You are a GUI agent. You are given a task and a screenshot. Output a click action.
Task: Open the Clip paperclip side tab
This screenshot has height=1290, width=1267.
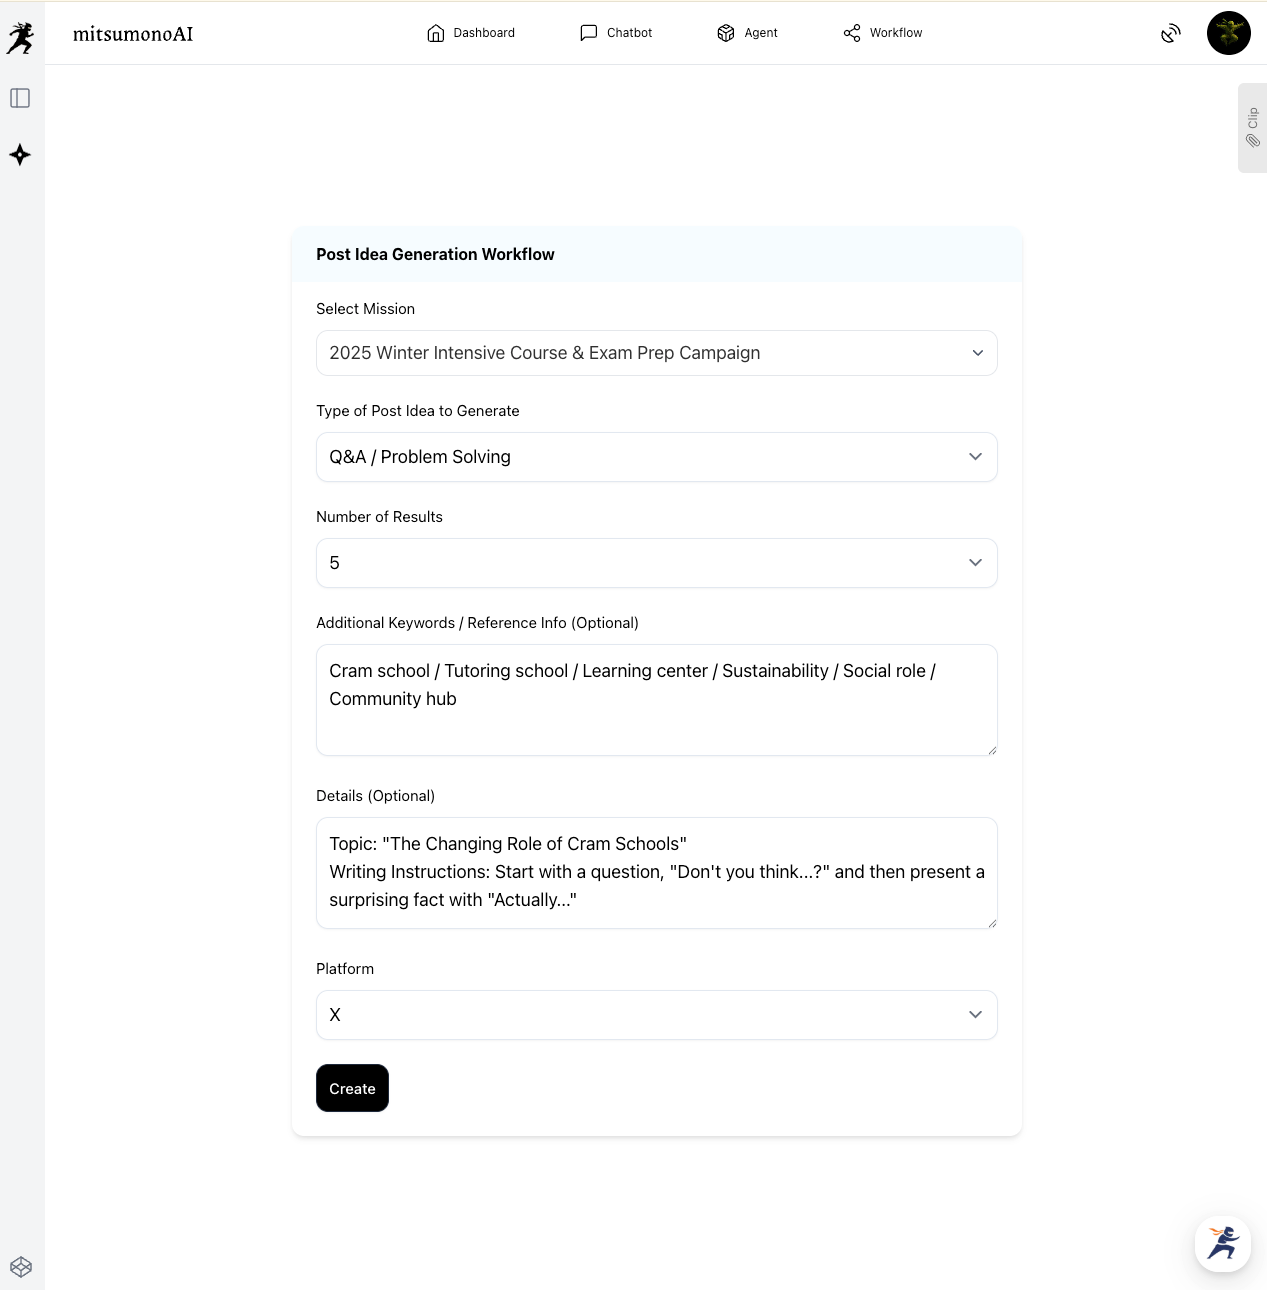[x=1252, y=128]
